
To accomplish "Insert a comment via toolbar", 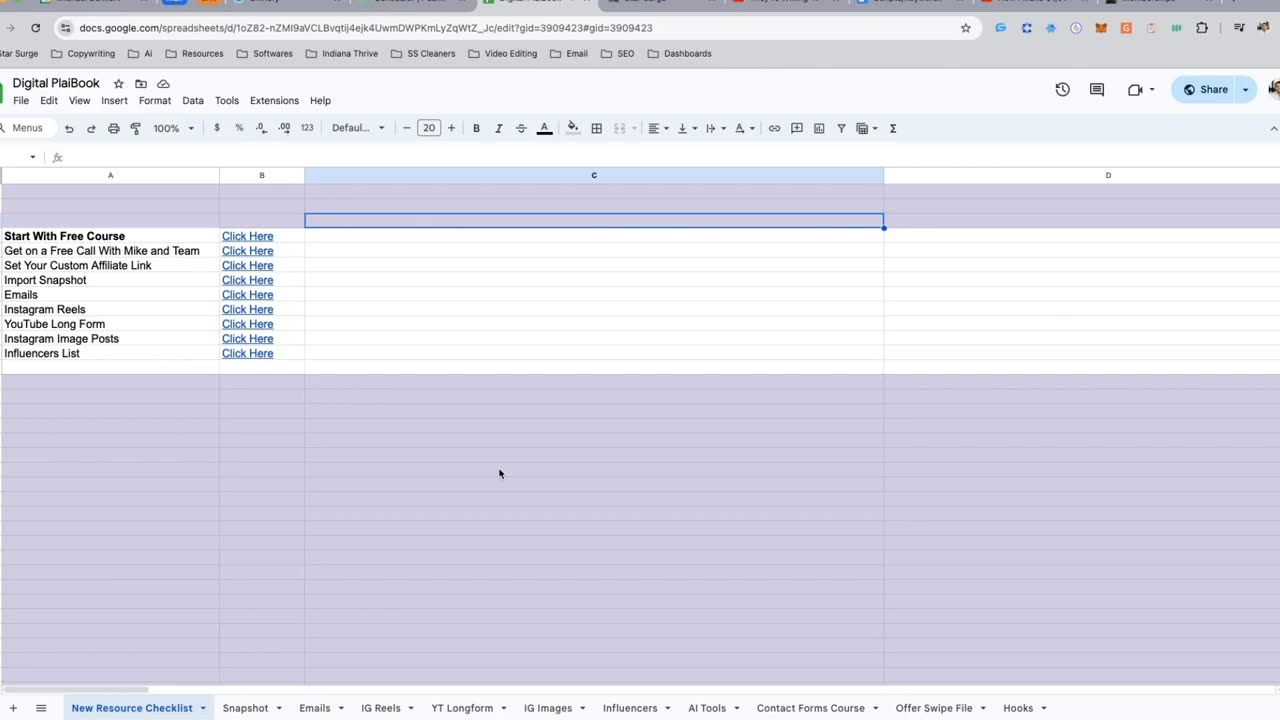I will [797, 128].
